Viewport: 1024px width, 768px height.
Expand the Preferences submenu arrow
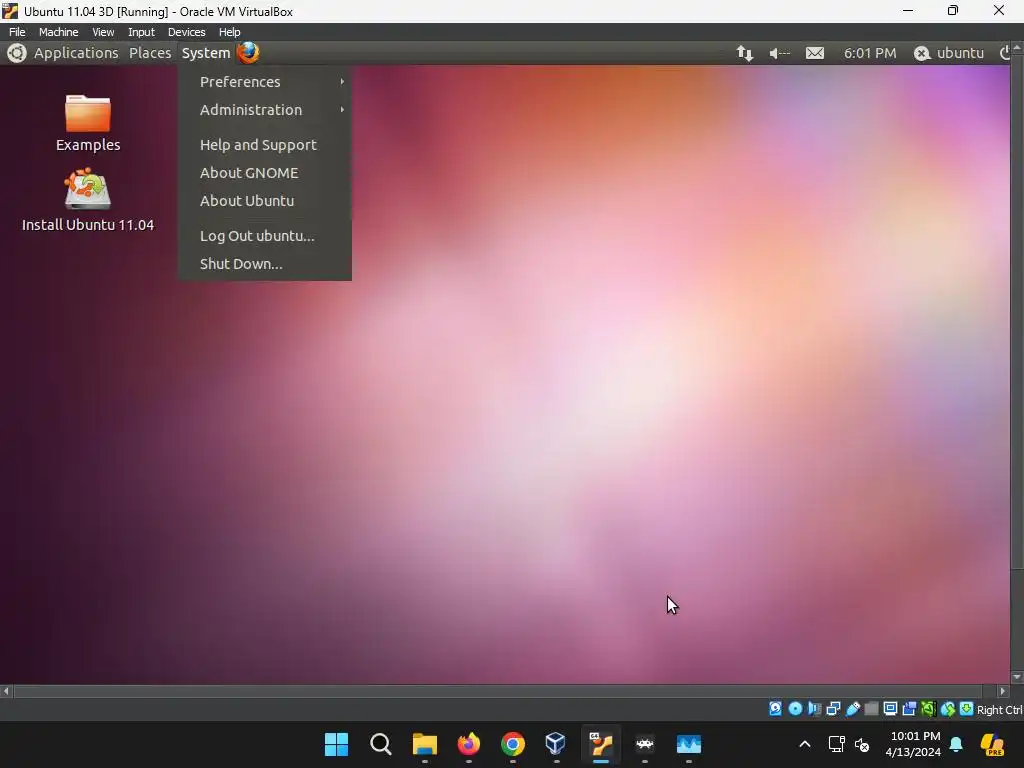pos(342,82)
